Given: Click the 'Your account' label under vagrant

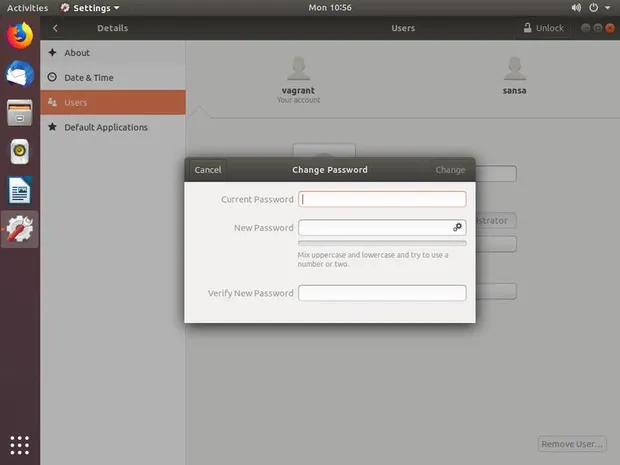Looking at the screenshot, I should 299,100.
